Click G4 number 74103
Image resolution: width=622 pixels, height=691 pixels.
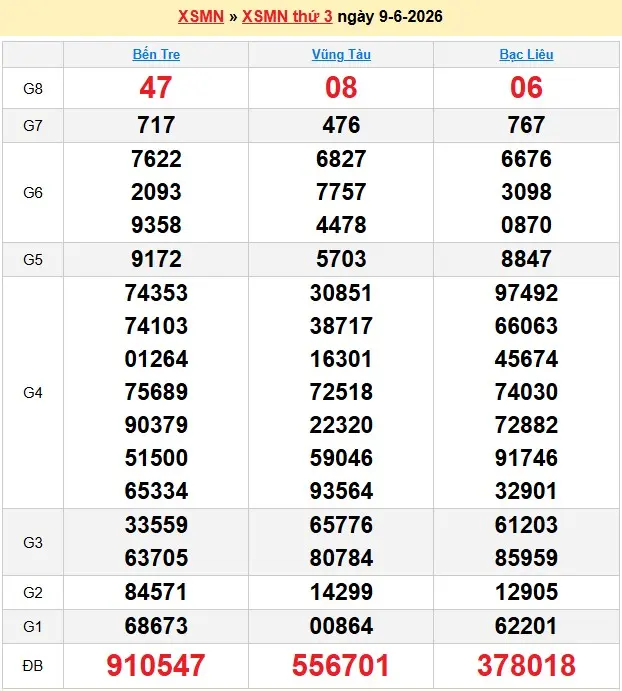tap(156, 326)
